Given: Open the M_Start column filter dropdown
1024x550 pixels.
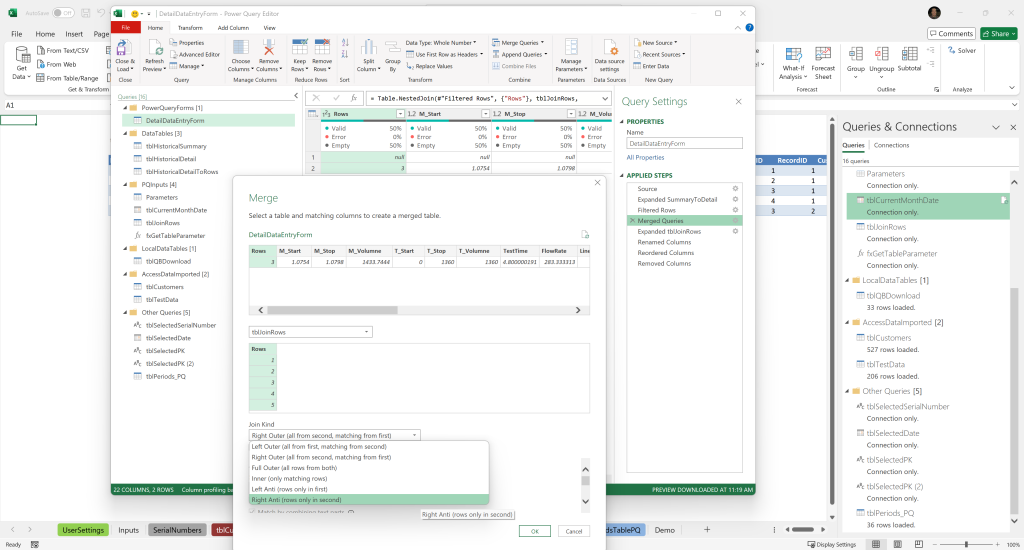Looking at the screenshot, I should point(485,114).
